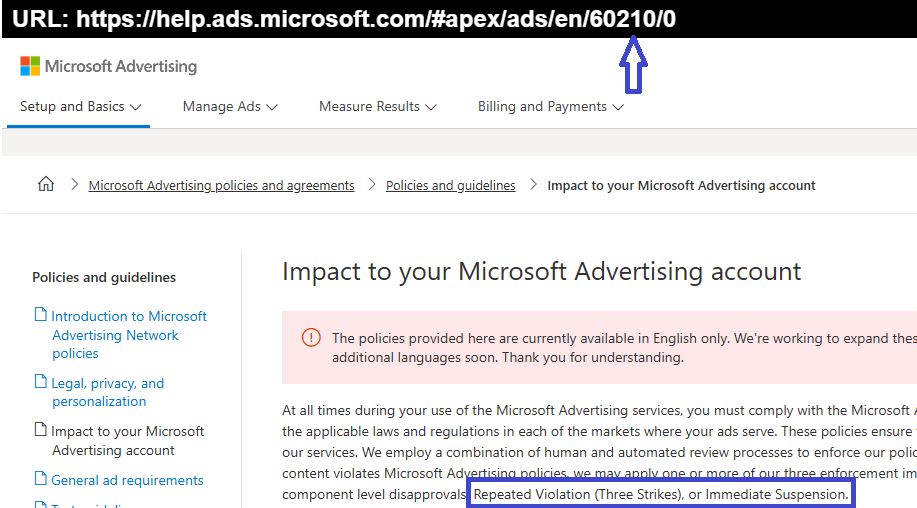Click the Policies and guidelines sidebar heading
Image resolution: width=917 pixels, height=508 pixels.
pyautogui.click(x=104, y=277)
